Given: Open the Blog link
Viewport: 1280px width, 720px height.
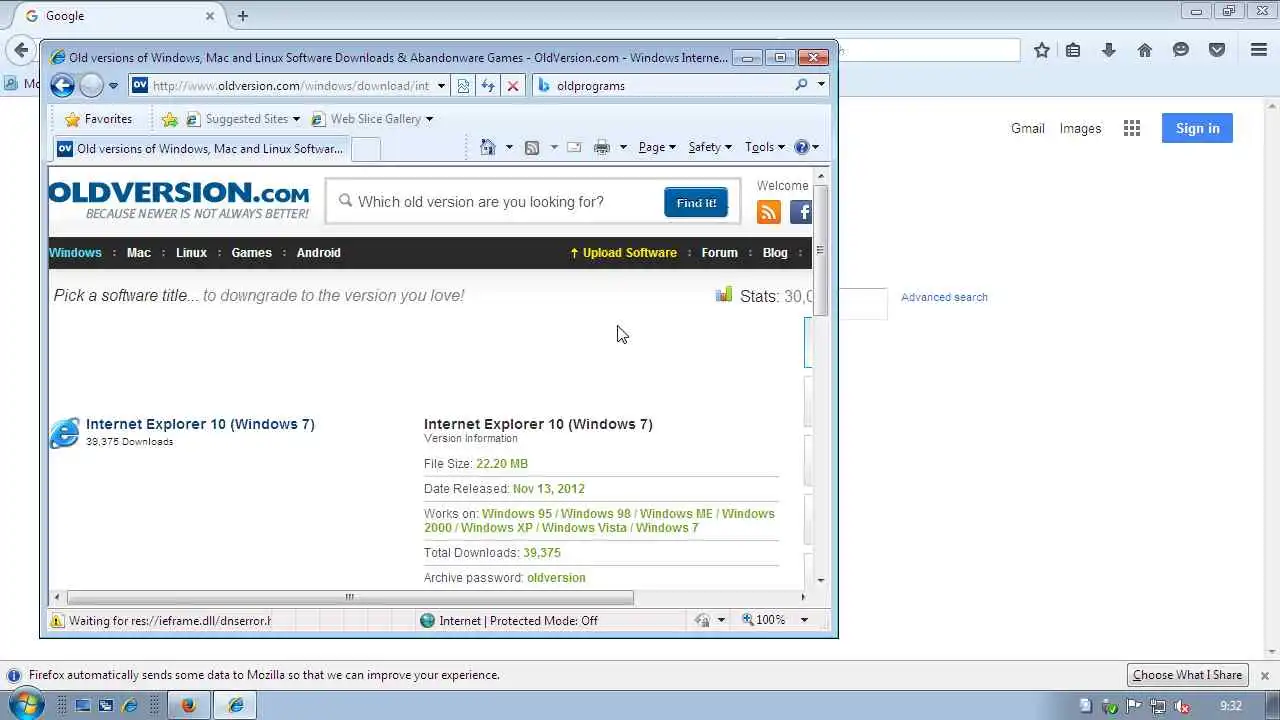Looking at the screenshot, I should 775,253.
